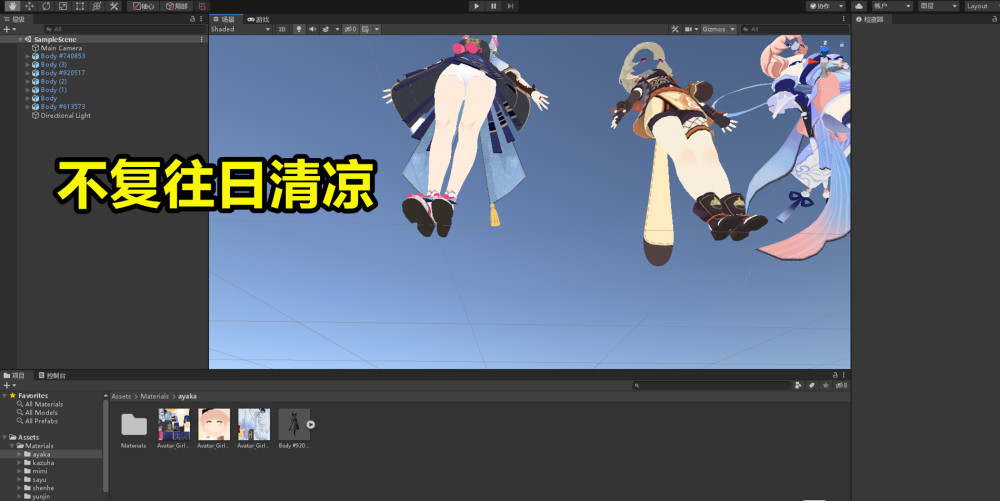The width and height of the screenshot is (1000, 501).
Task: Select Directional Light in the Hierarchy
Action: pyautogui.click(x=65, y=115)
